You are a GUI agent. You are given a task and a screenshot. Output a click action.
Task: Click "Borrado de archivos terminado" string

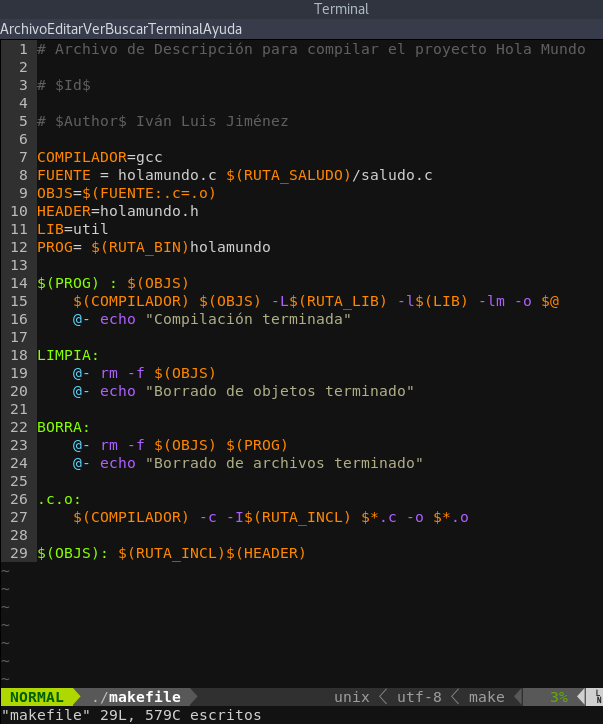point(284,463)
